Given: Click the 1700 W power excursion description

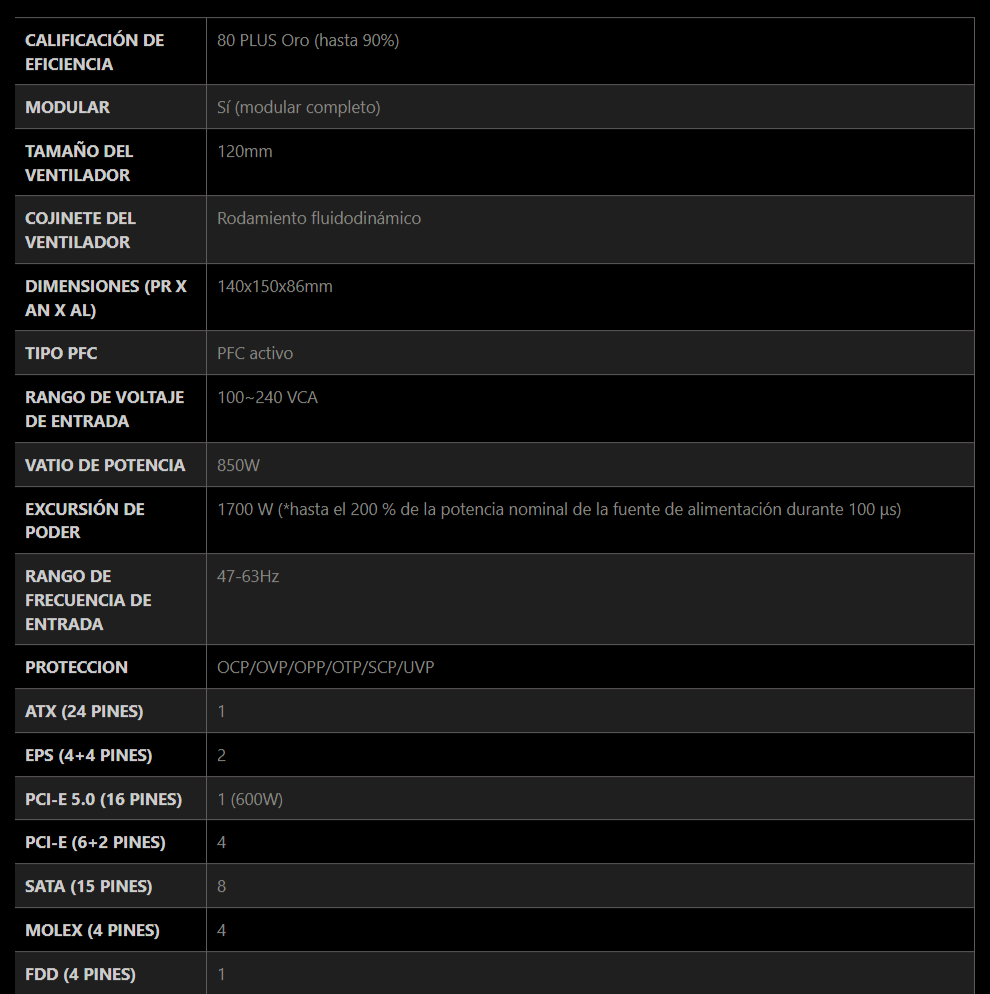Looking at the screenshot, I should point(558,509).
